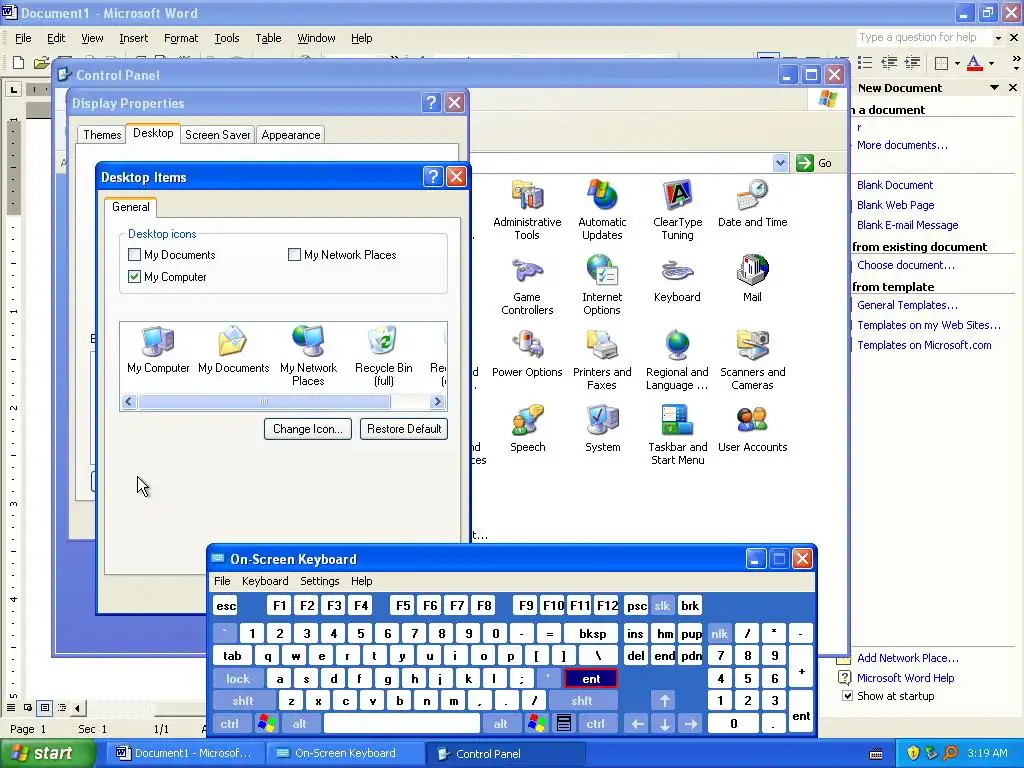Open Control Panel address bar dropdown
Image resolution: width=1024 pixels, height=768 pixels.
coord(780,163)
